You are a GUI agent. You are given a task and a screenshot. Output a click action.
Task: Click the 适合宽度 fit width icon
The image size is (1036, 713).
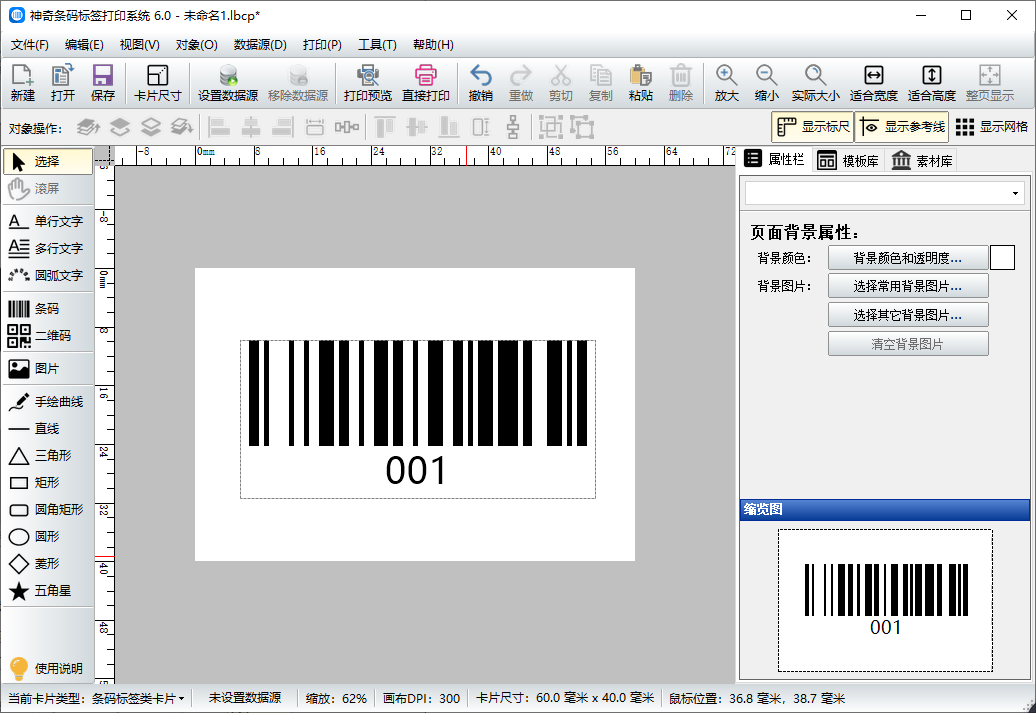coord(873,83)
